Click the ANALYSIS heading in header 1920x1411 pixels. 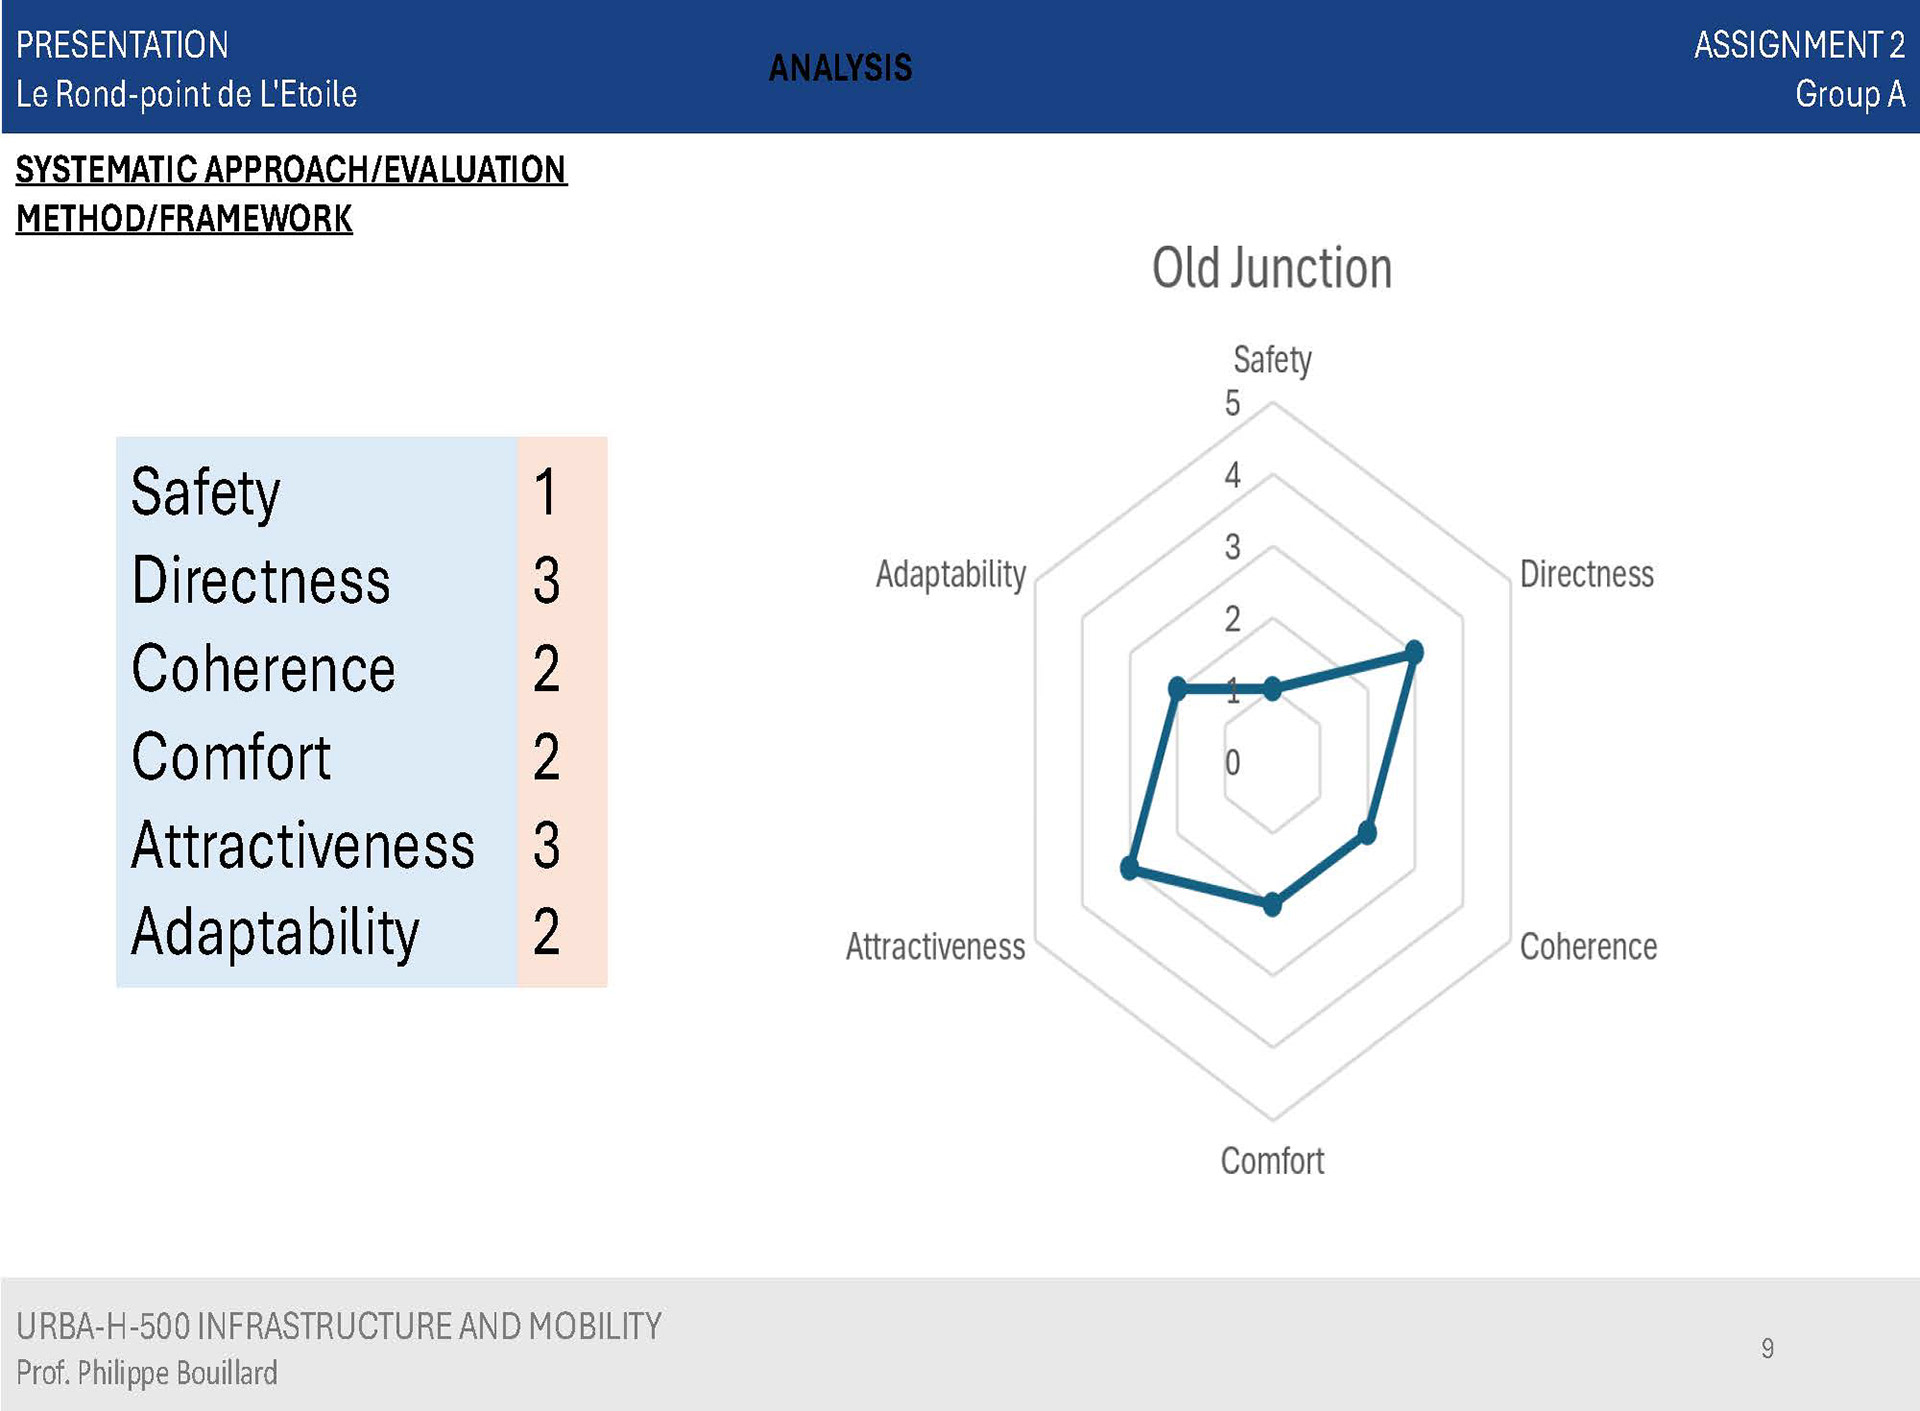pyautogui.click(x=840, y=68)
